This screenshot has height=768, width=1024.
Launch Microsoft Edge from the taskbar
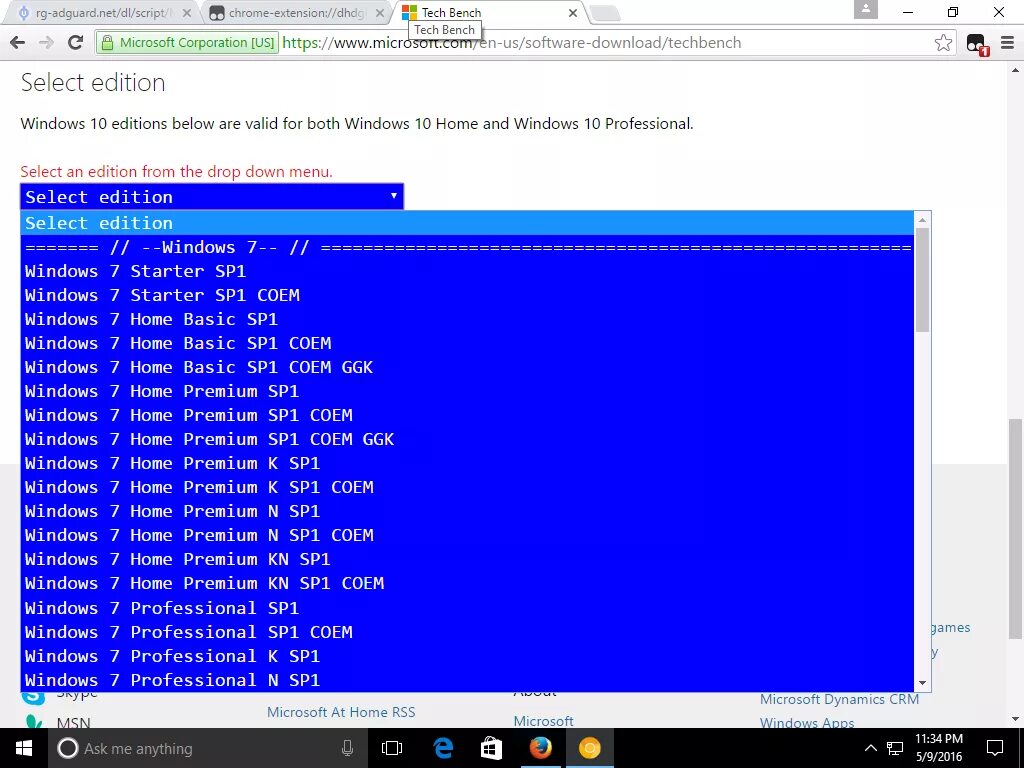(443, 748)
